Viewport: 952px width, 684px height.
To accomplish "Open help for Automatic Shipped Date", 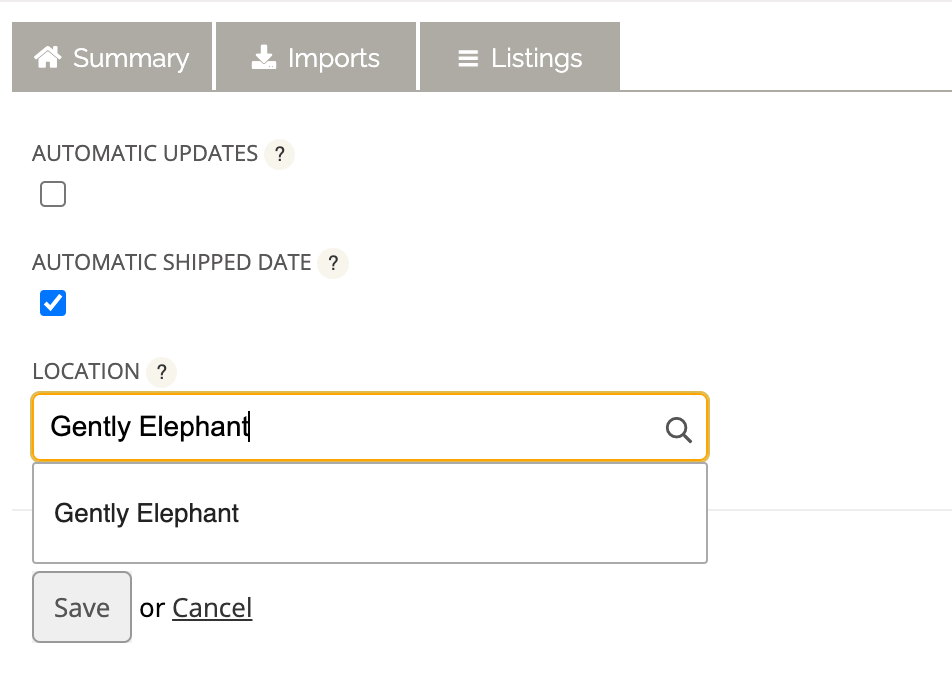I will pyautogui.click(x=333, y=263).
